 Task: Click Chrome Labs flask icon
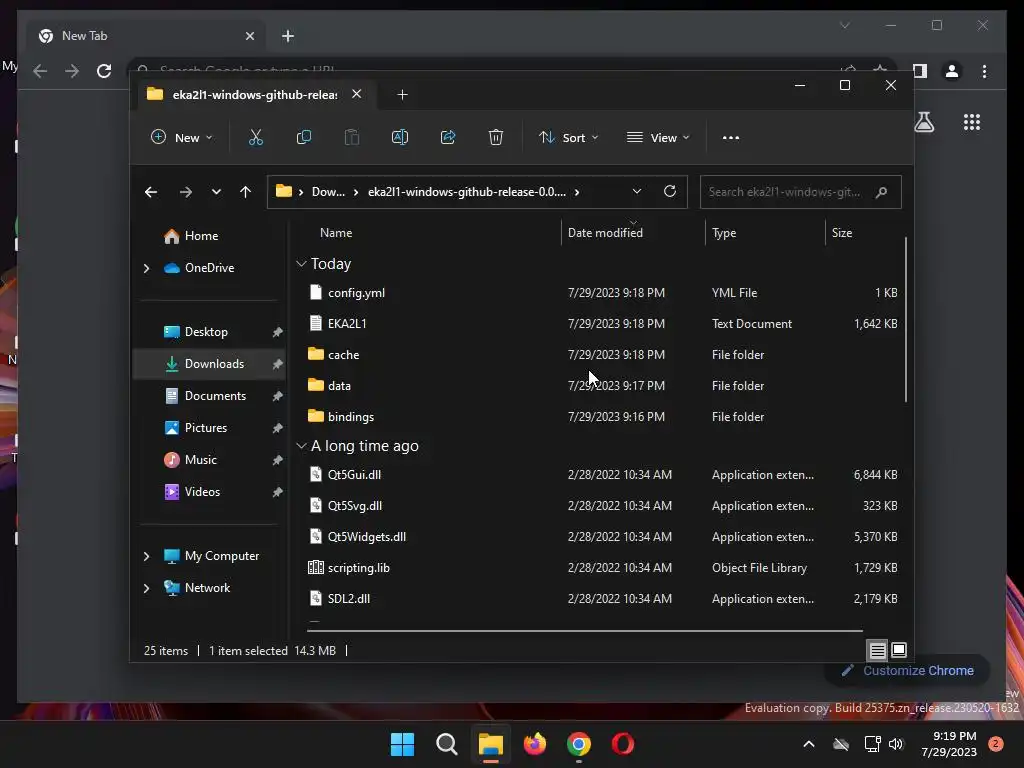[924, 122]
